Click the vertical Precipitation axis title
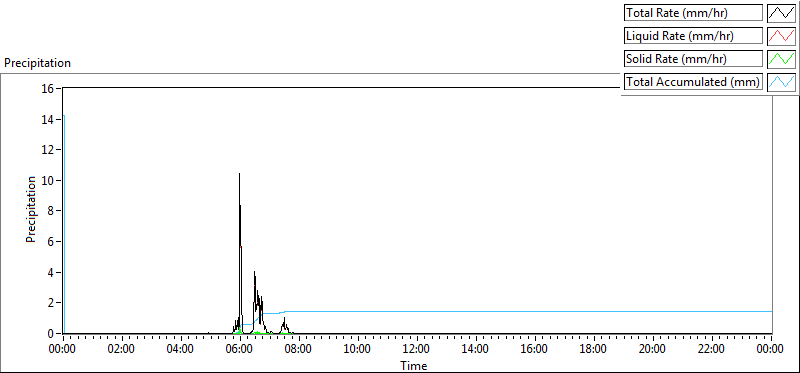 [x=31, y=209]
